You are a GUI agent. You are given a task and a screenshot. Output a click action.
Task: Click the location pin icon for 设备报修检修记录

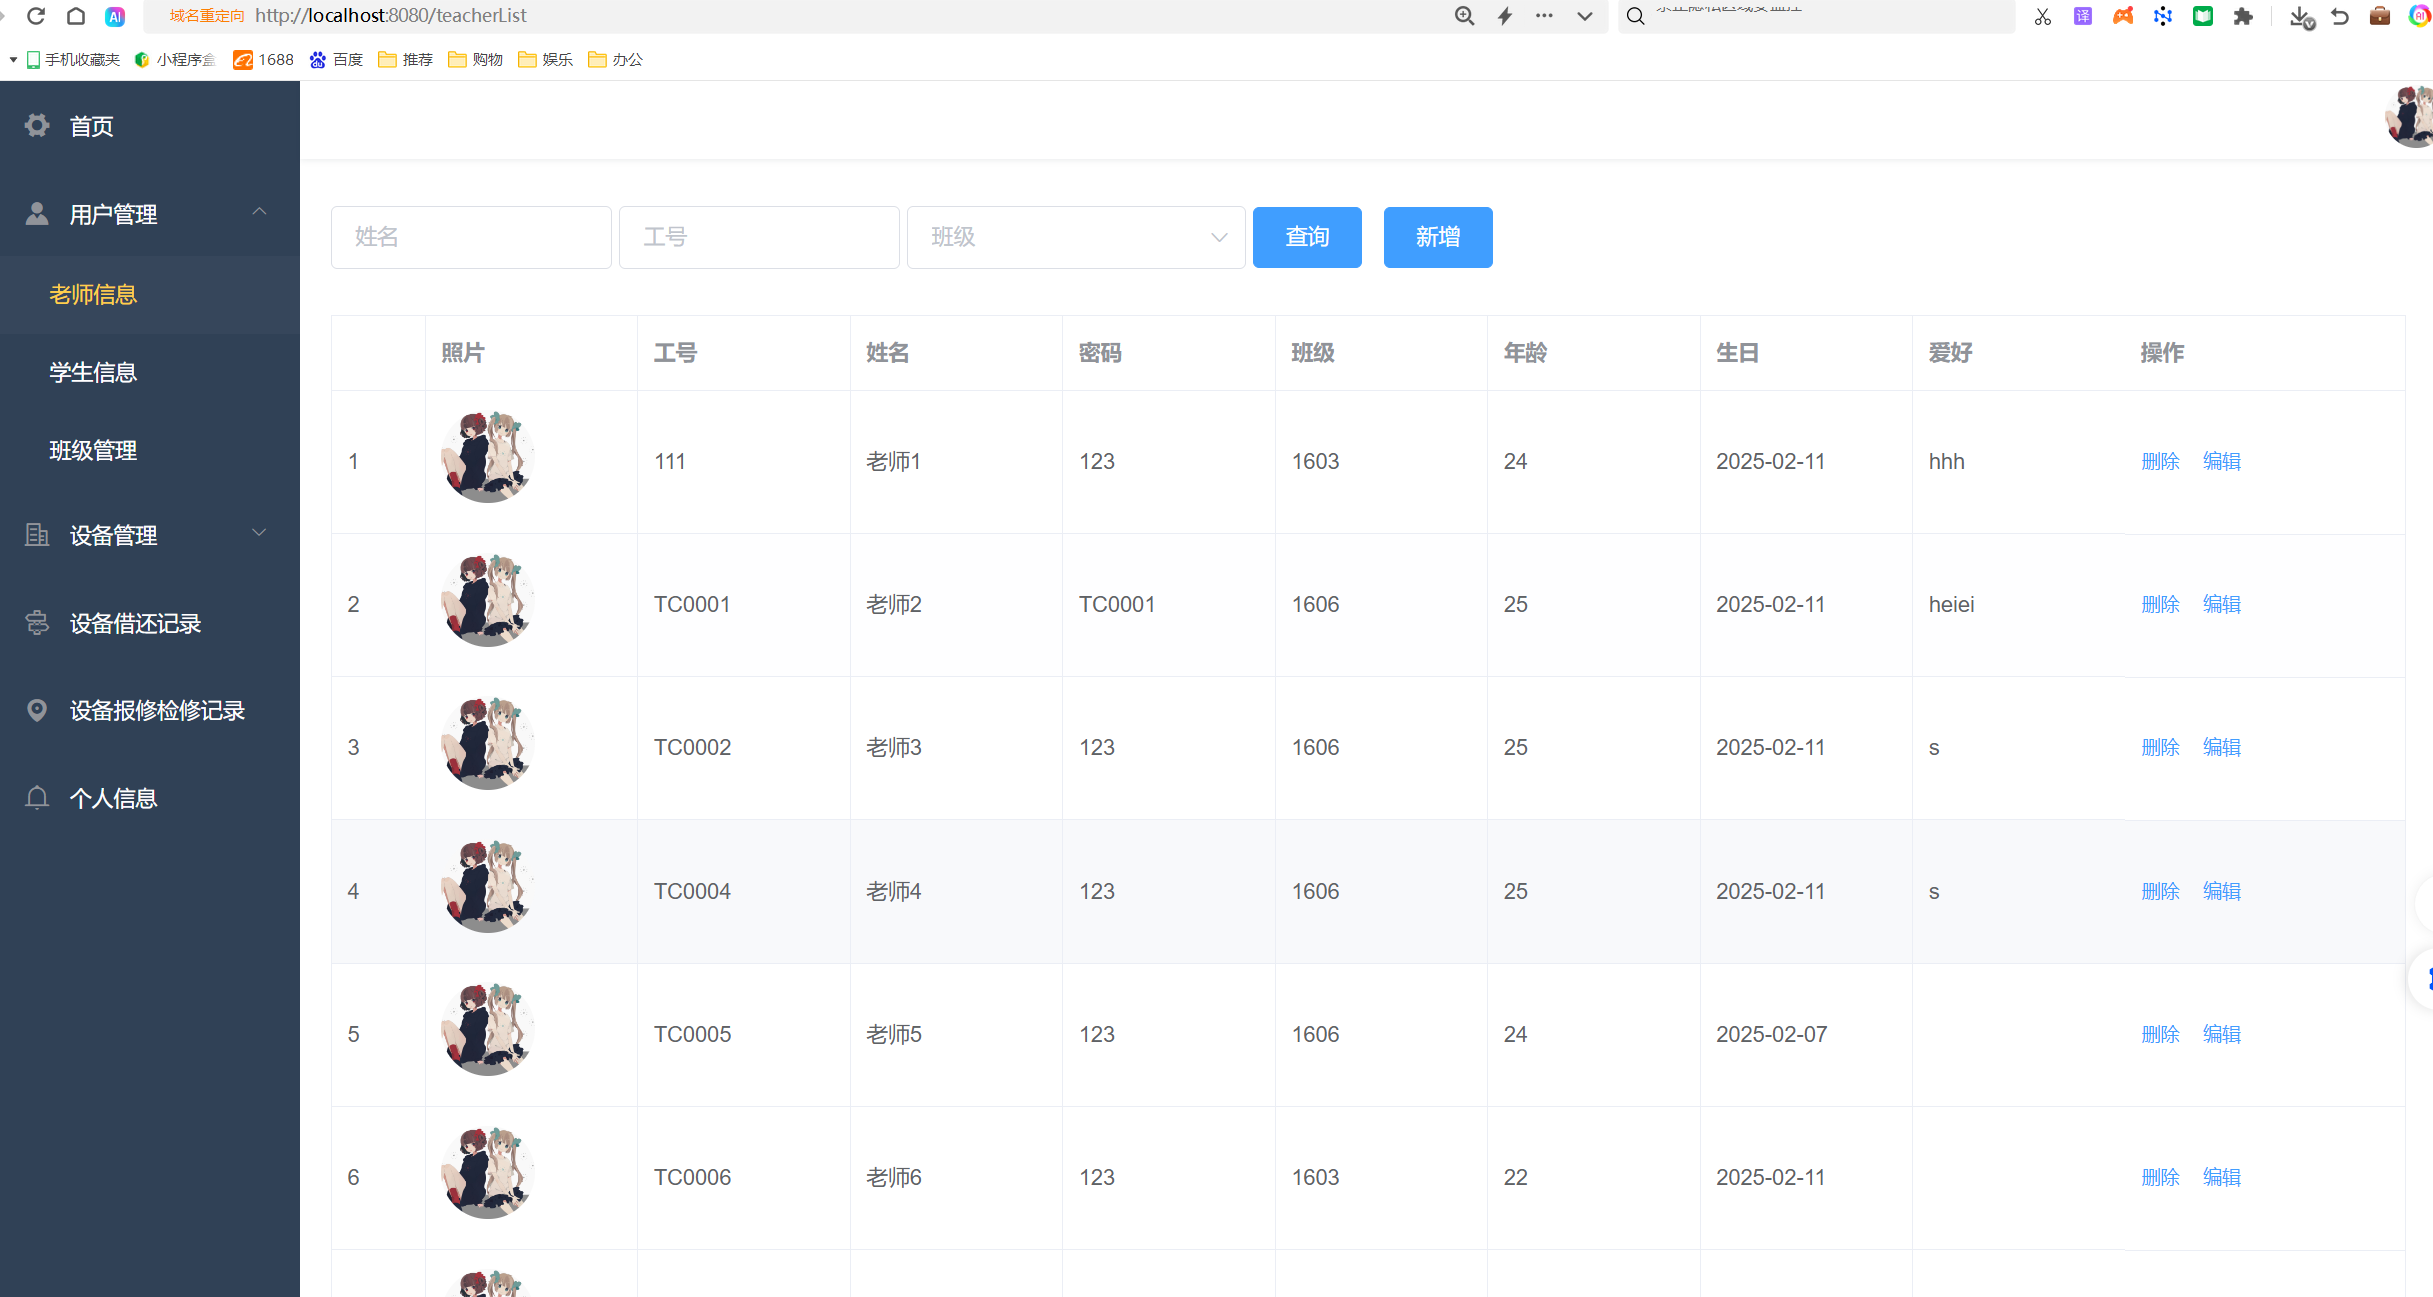point(37,710)
